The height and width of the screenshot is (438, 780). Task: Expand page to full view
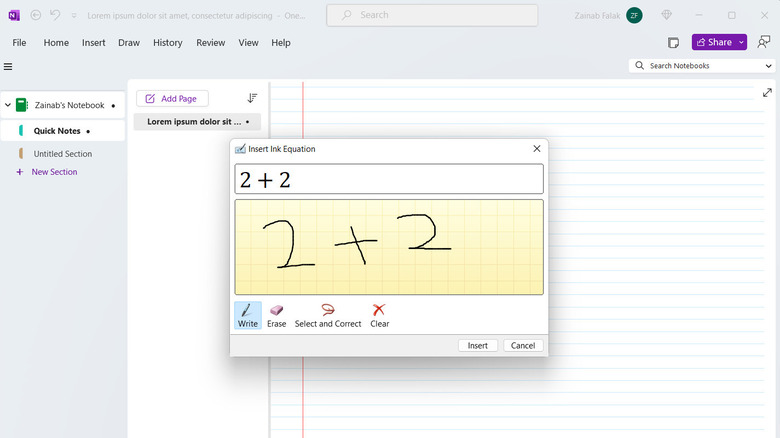[767, 93]
